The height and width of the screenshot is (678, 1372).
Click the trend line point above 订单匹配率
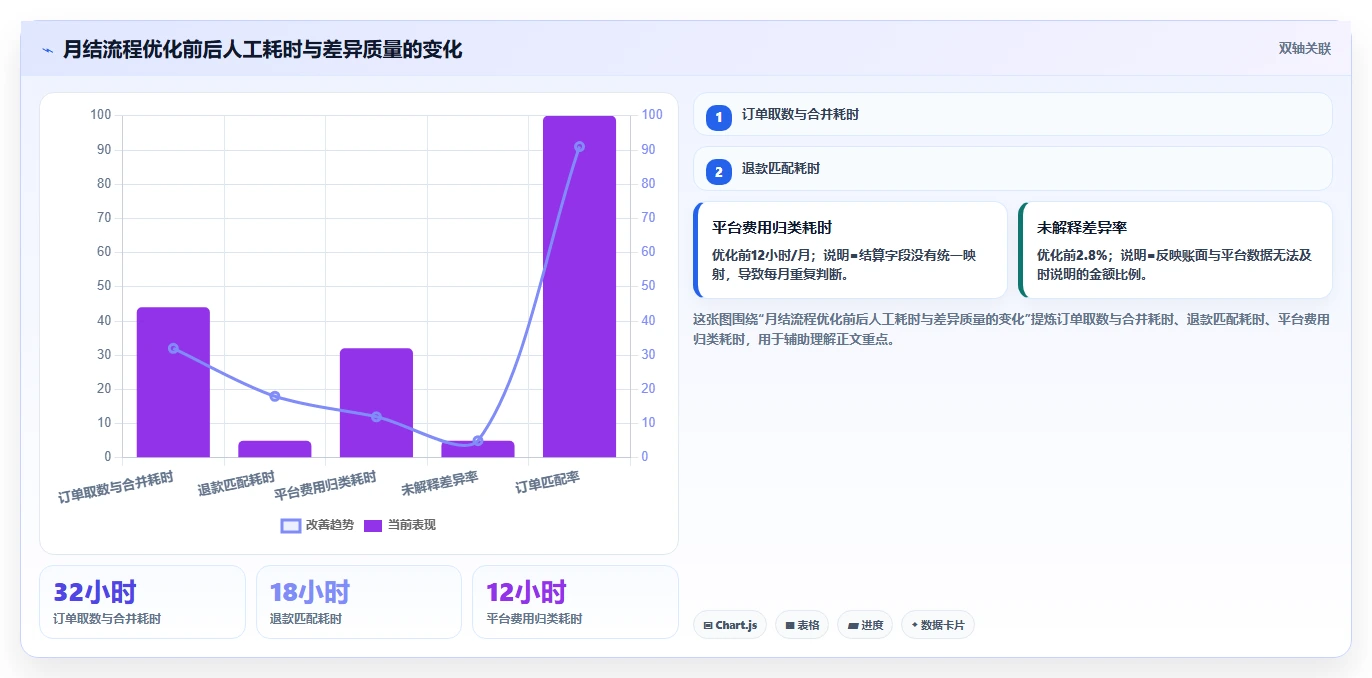[579, 147]
